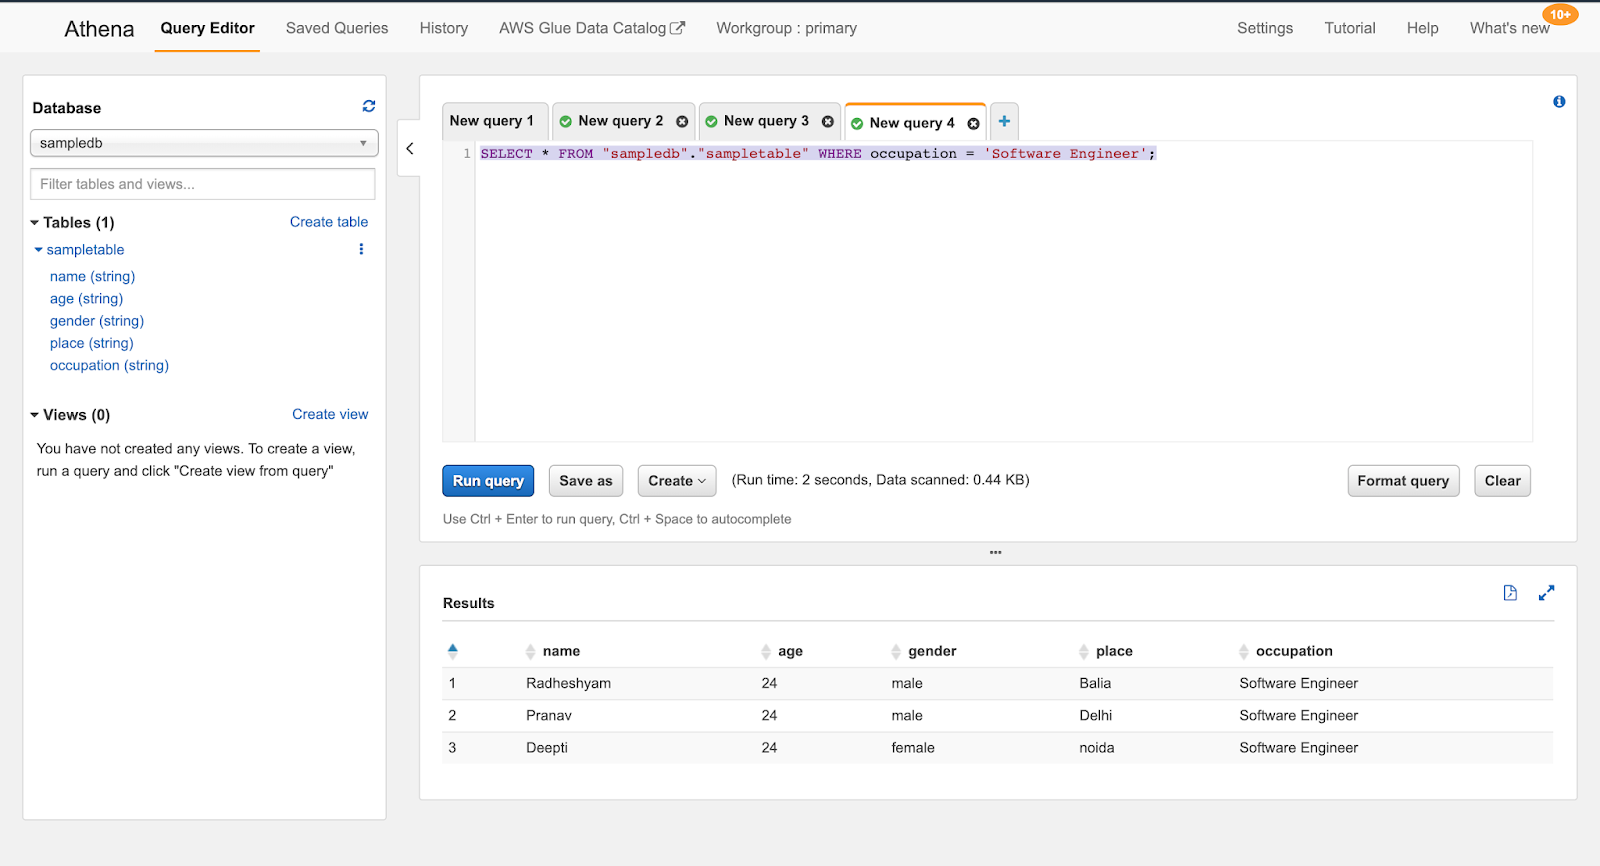
Task: Collapse the left database side panel
Action: tap(409, 148)
